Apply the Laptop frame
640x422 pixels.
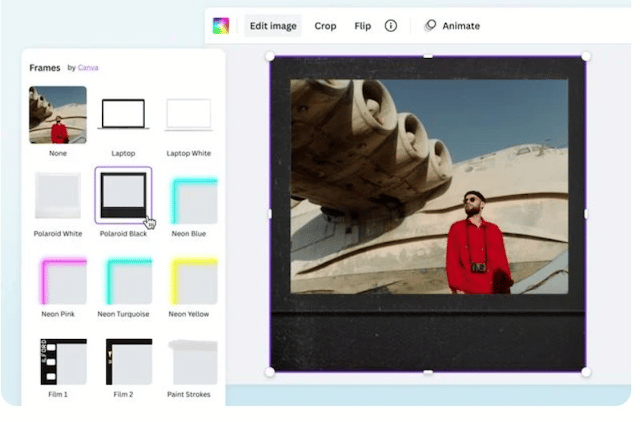pyautogui.click(x=123, y=114)
